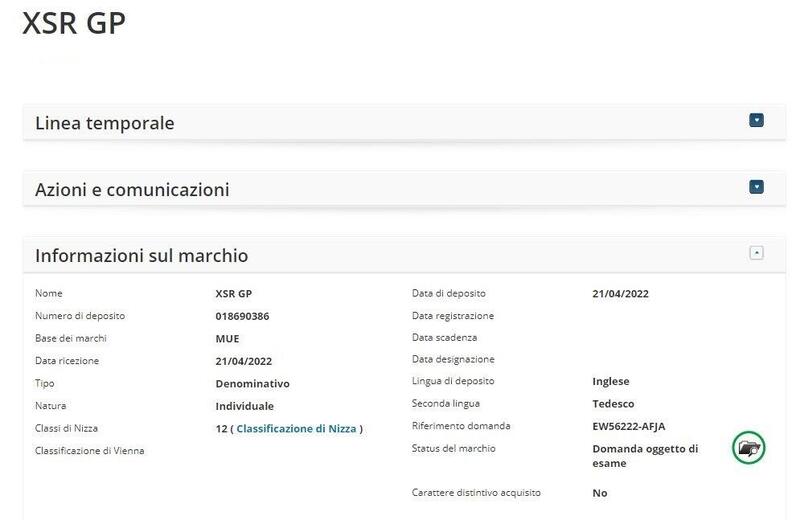The width and height of the screenshot is (800, 520).
Task: Click reference EW56222-AFJA
Action: point(628,426)
